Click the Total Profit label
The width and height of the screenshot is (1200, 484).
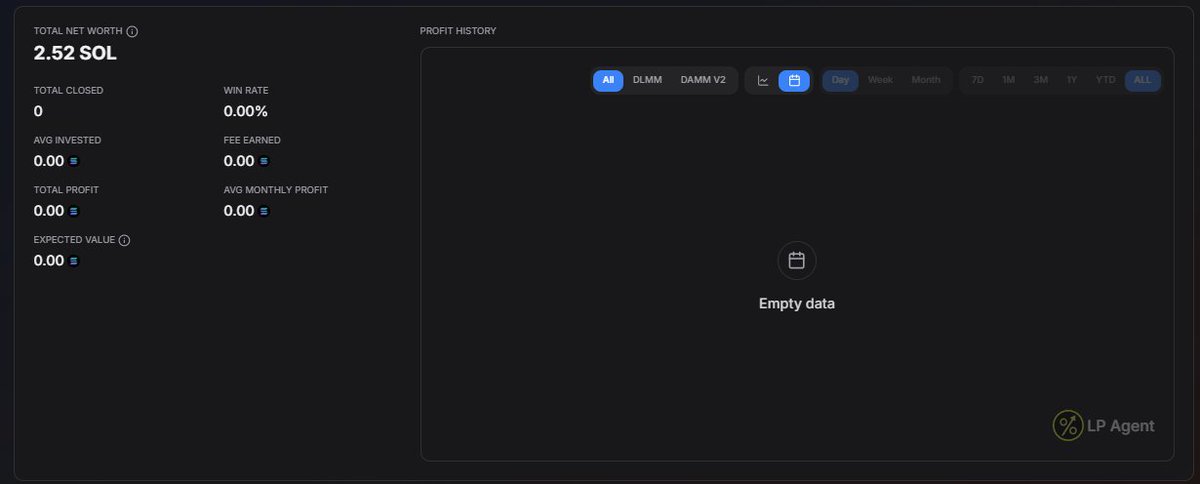click(66, 190)
